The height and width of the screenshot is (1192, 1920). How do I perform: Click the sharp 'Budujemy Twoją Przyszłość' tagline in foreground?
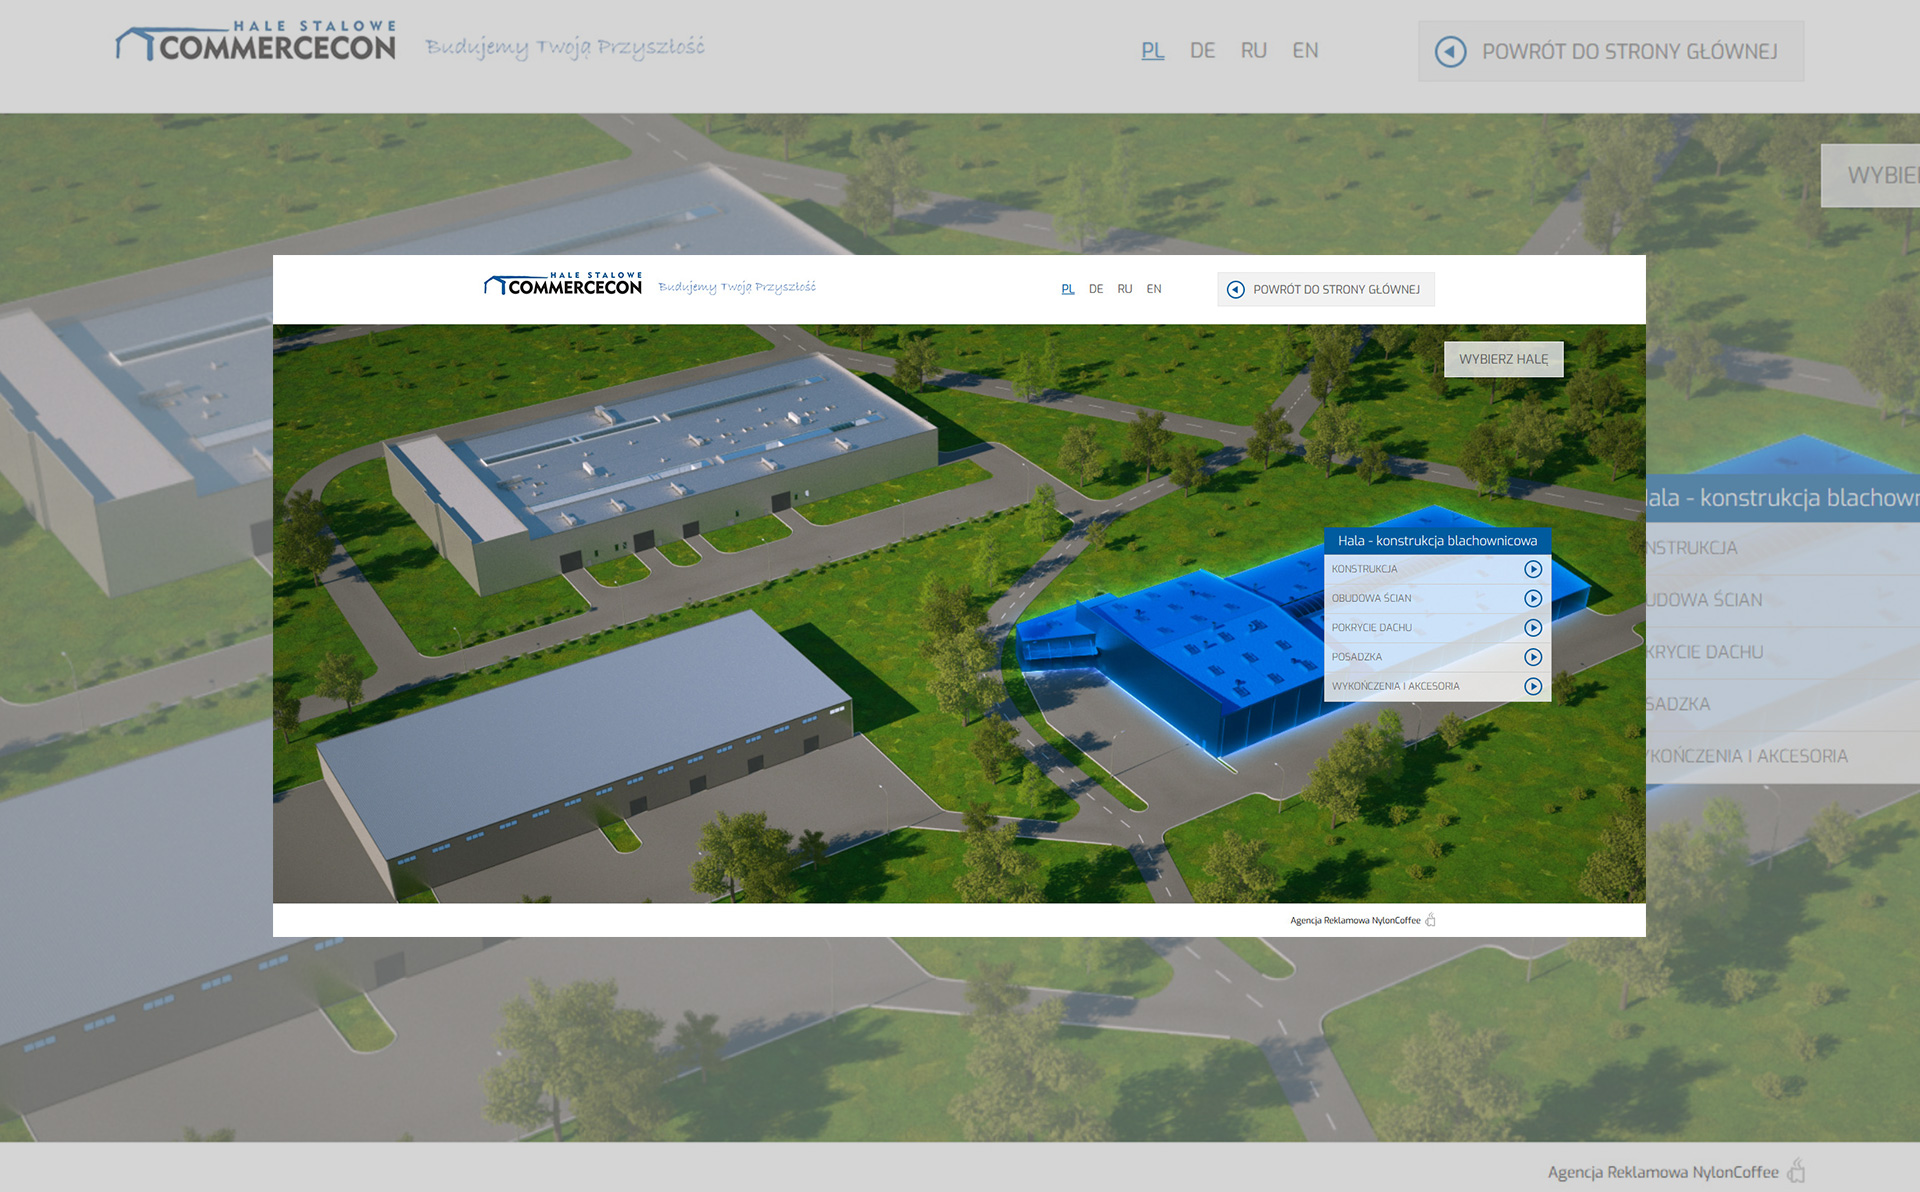pos(737,287)
